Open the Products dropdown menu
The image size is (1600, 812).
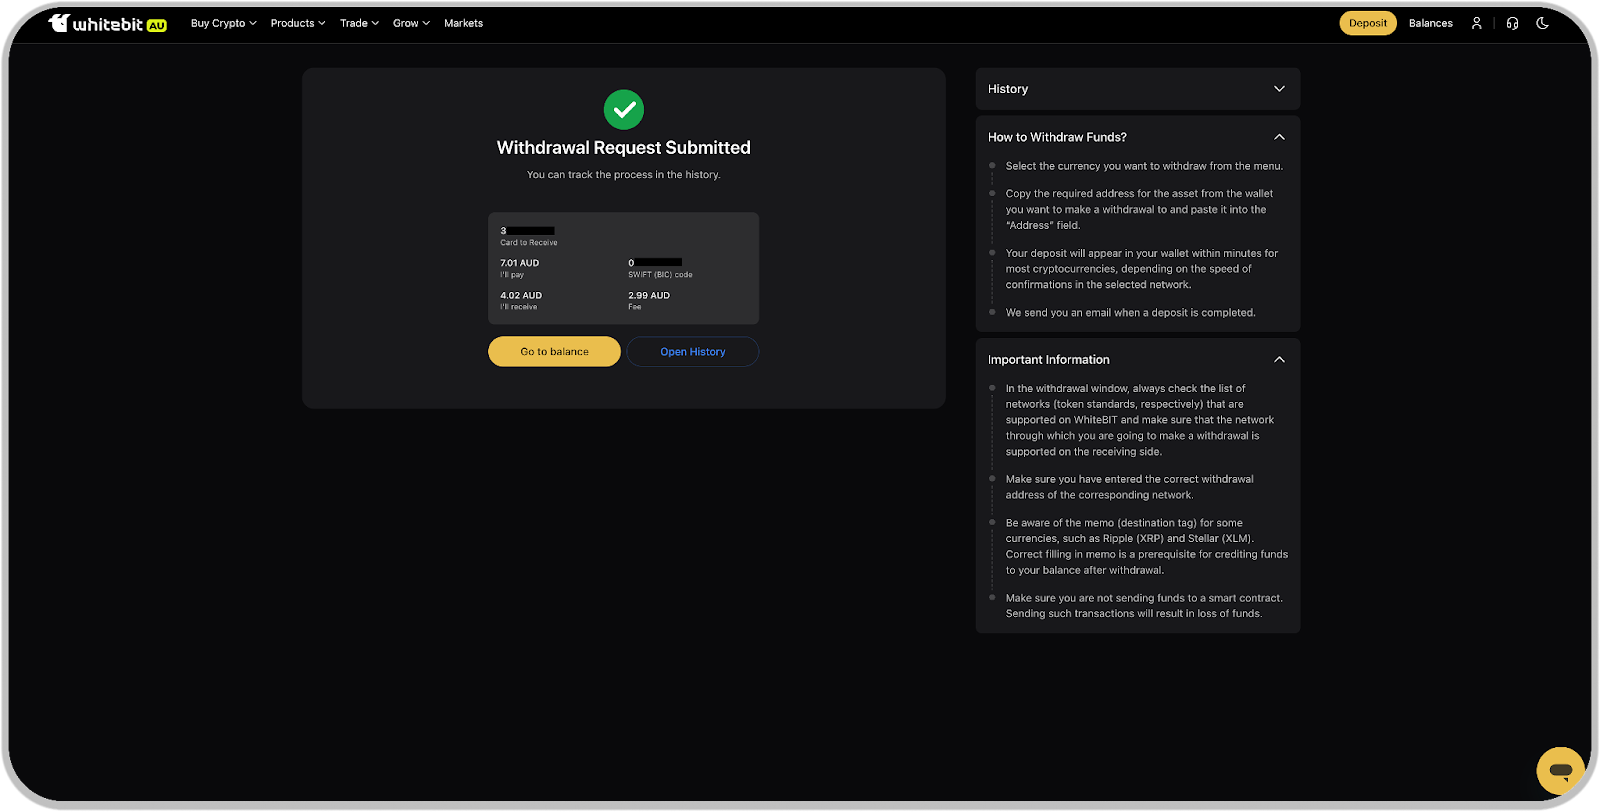(x=297, y=23)
